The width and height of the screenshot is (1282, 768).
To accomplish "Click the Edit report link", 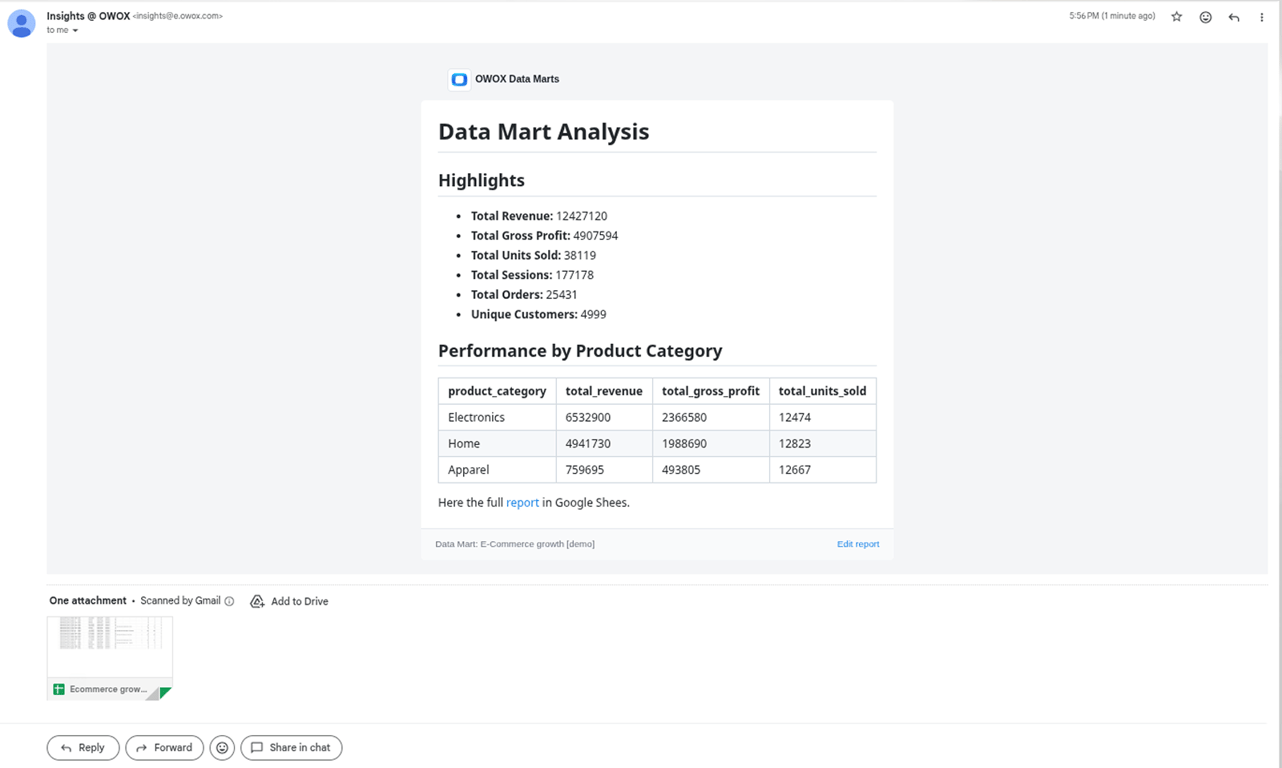I will (857, 543).
